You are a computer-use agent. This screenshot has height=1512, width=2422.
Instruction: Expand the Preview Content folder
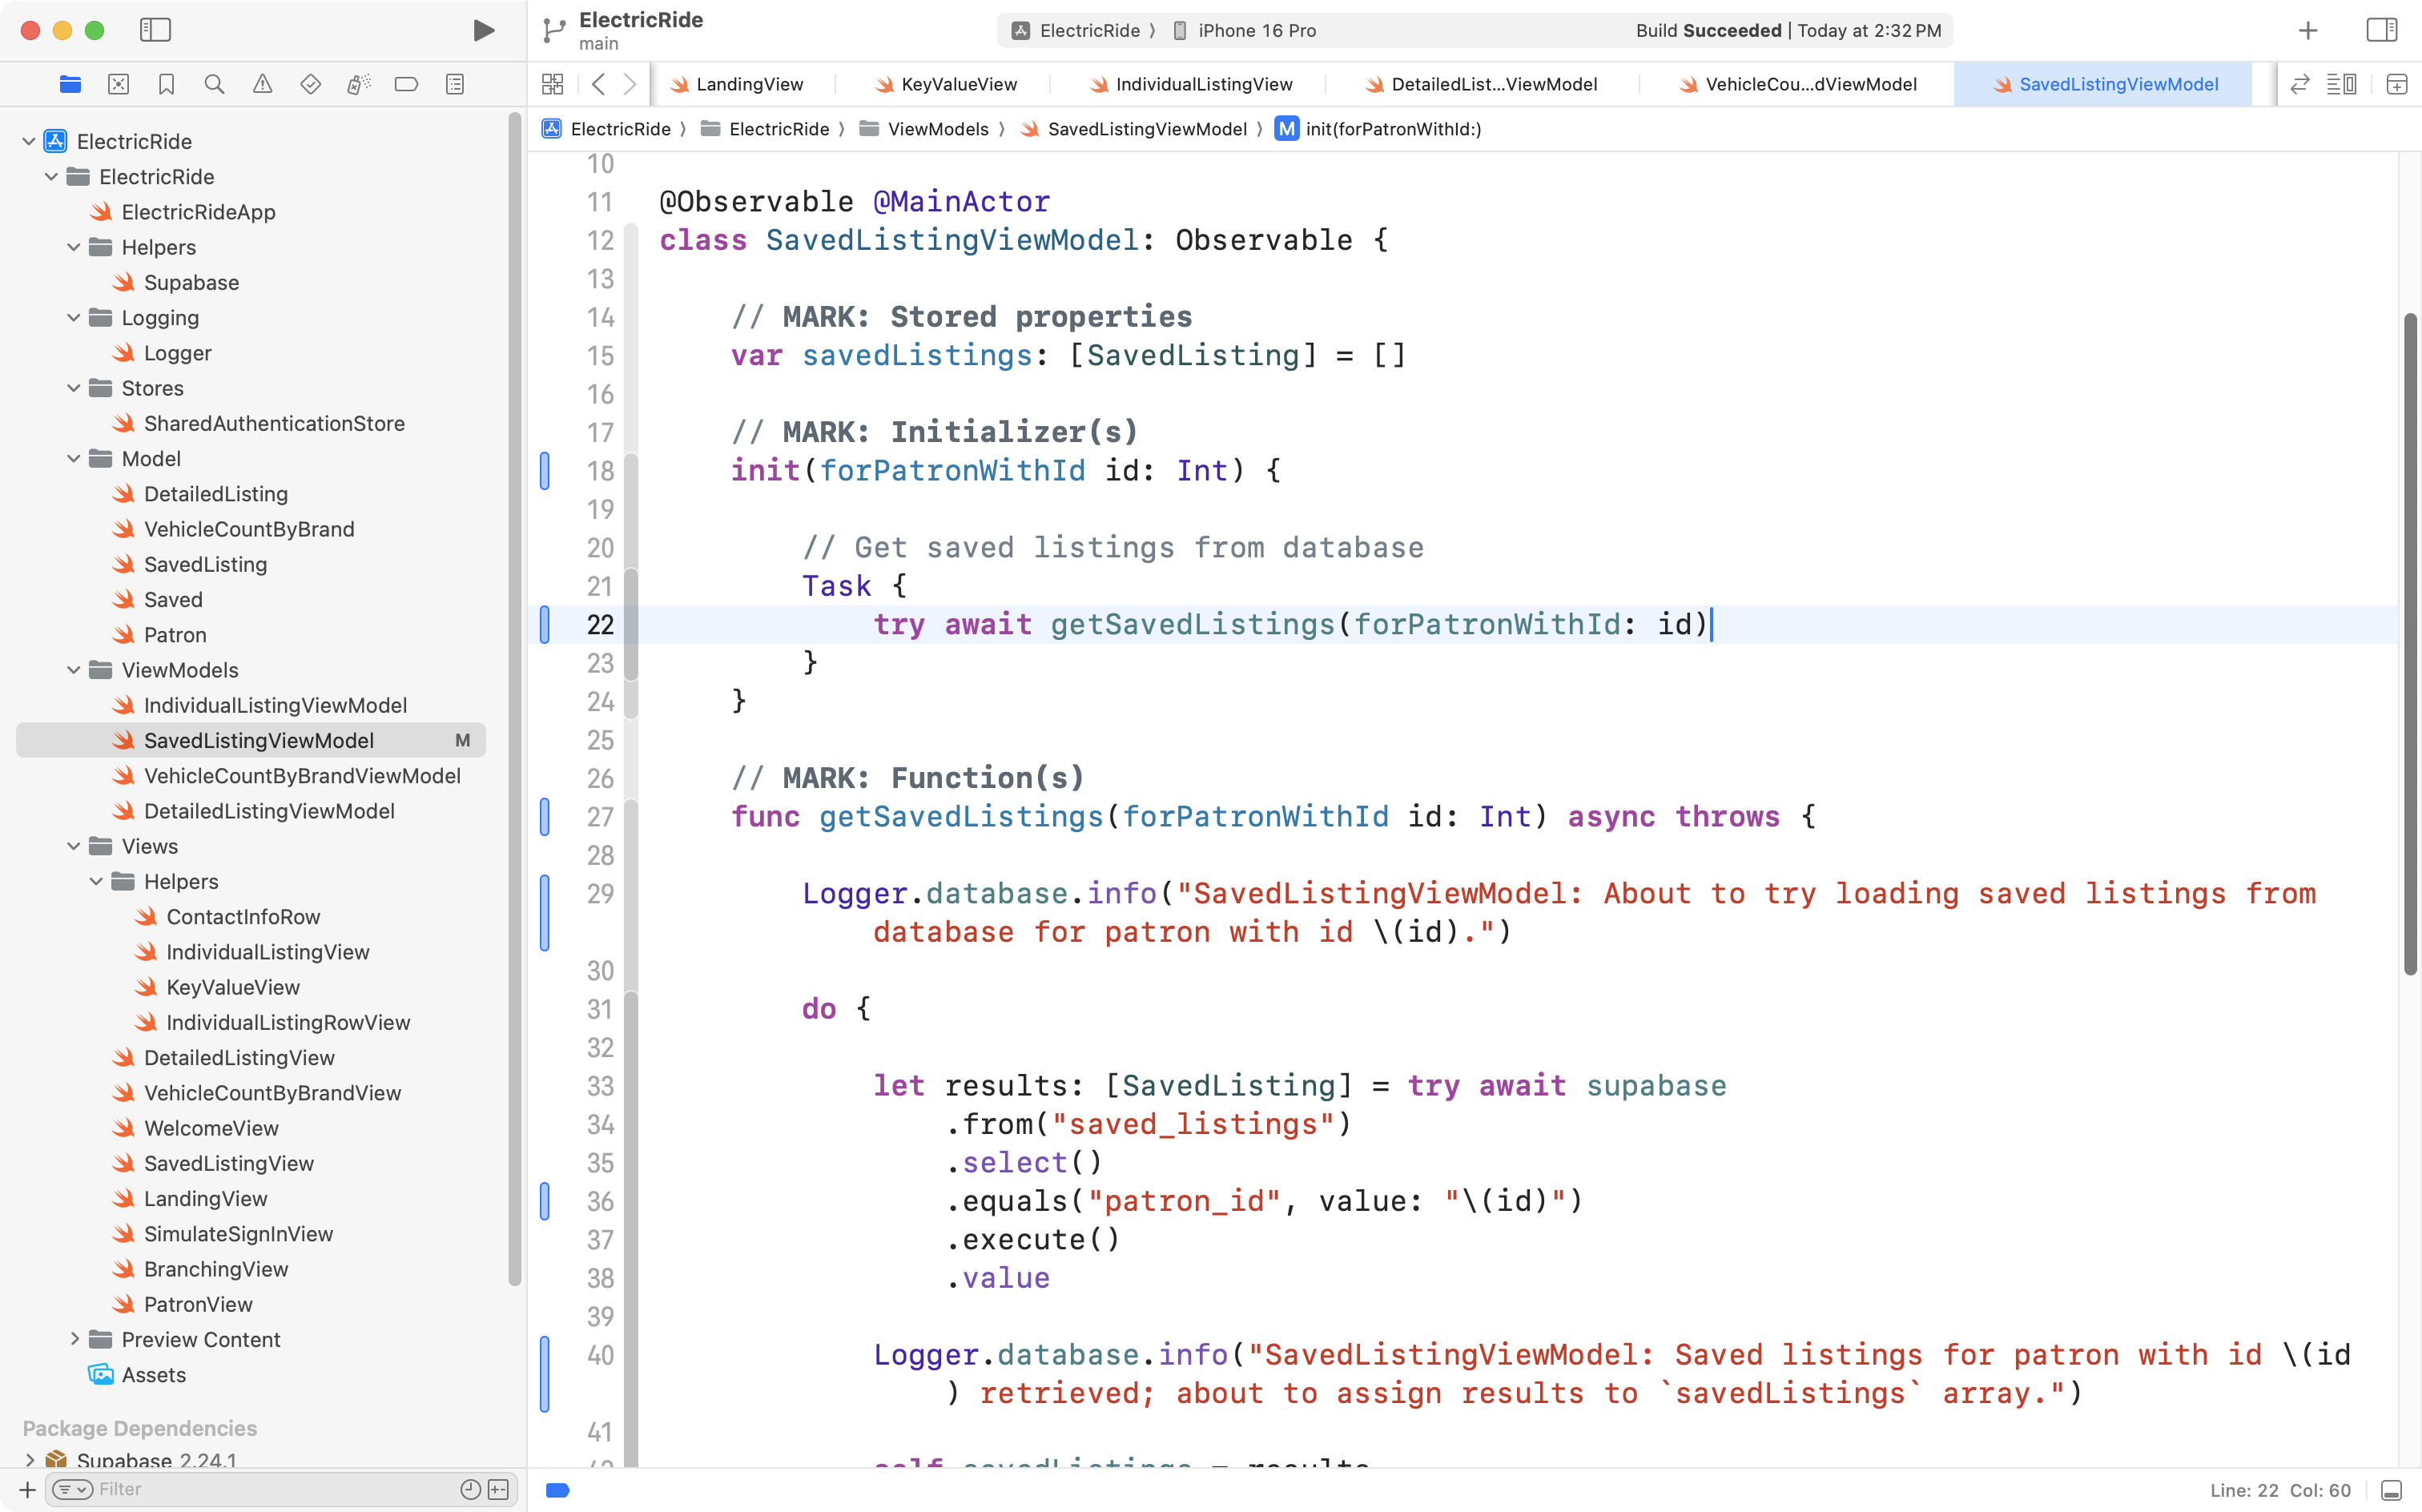[74, 1339]
